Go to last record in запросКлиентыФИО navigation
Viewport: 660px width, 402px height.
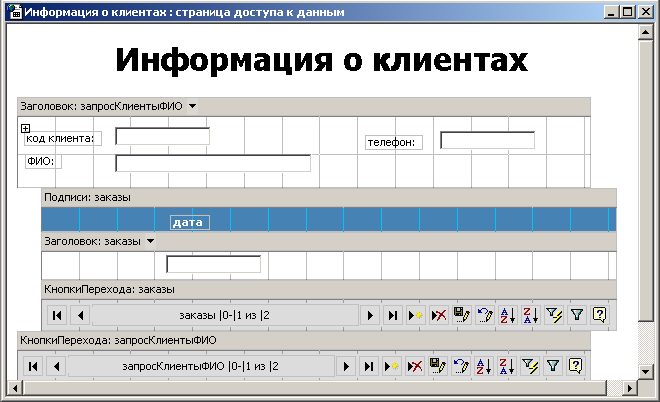[369, 366]
